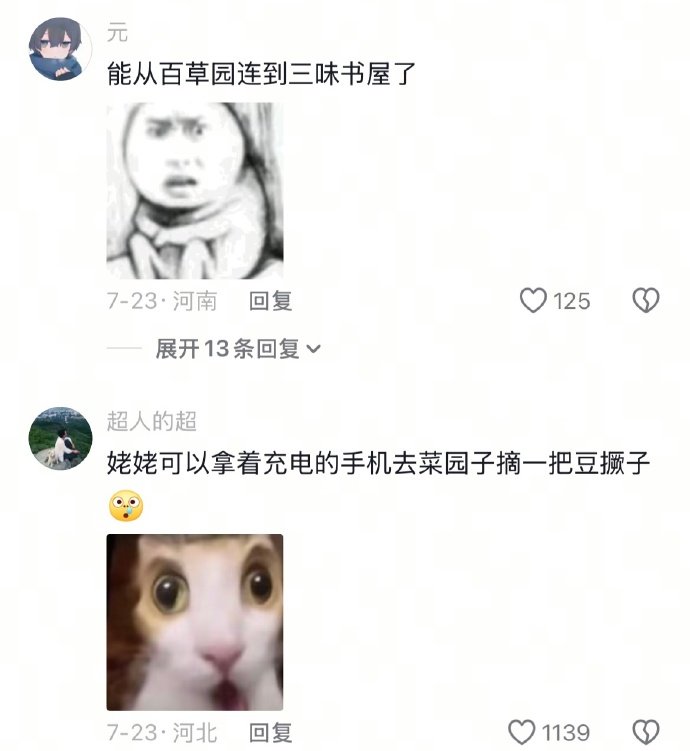Open the username 元
Image resolution: width=690 pixels, height=751 pixels.
(117, 34)
